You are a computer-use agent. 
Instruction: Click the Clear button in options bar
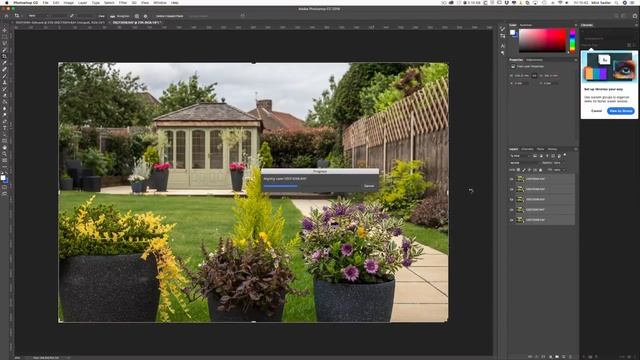pos(102,16)
